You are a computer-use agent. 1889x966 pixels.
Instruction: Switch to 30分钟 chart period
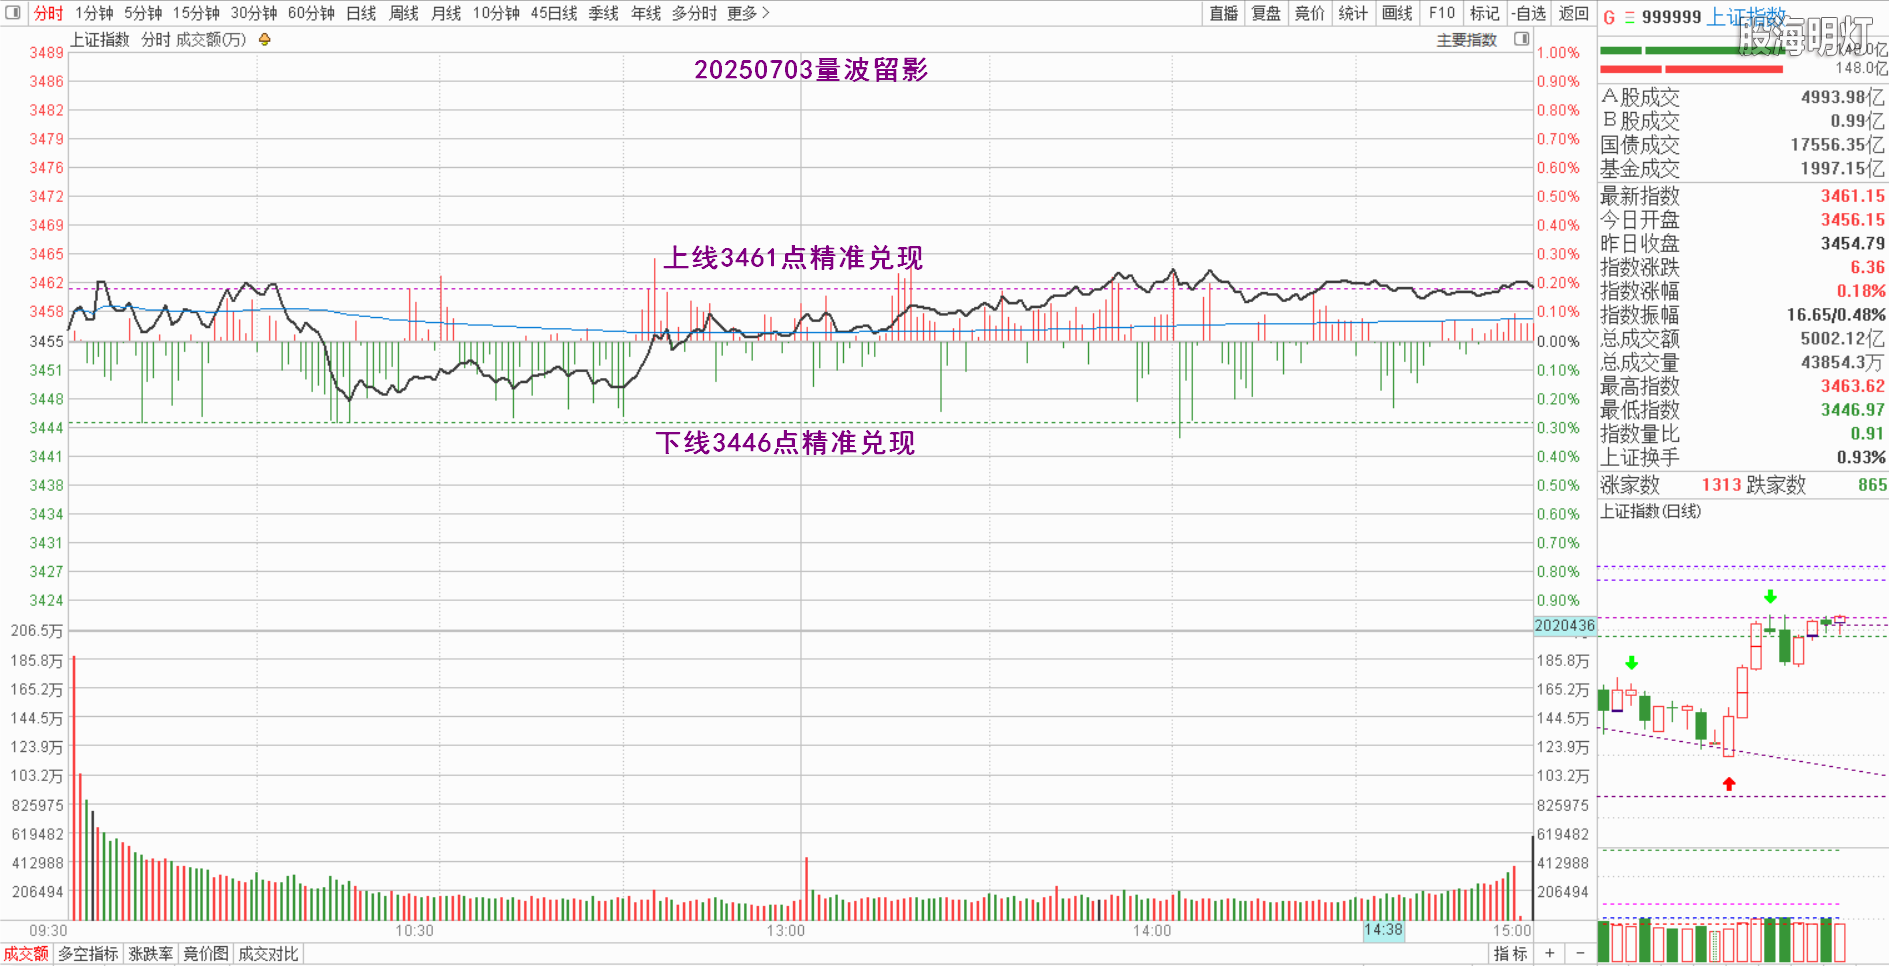tap(254, 13)
